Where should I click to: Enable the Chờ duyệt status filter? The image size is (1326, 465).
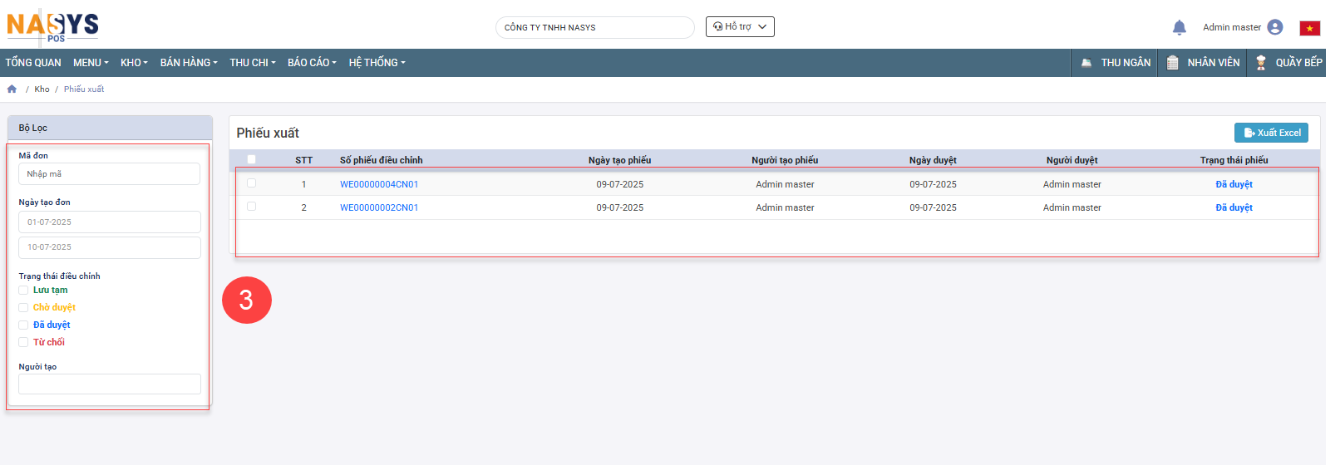[24, 307]
